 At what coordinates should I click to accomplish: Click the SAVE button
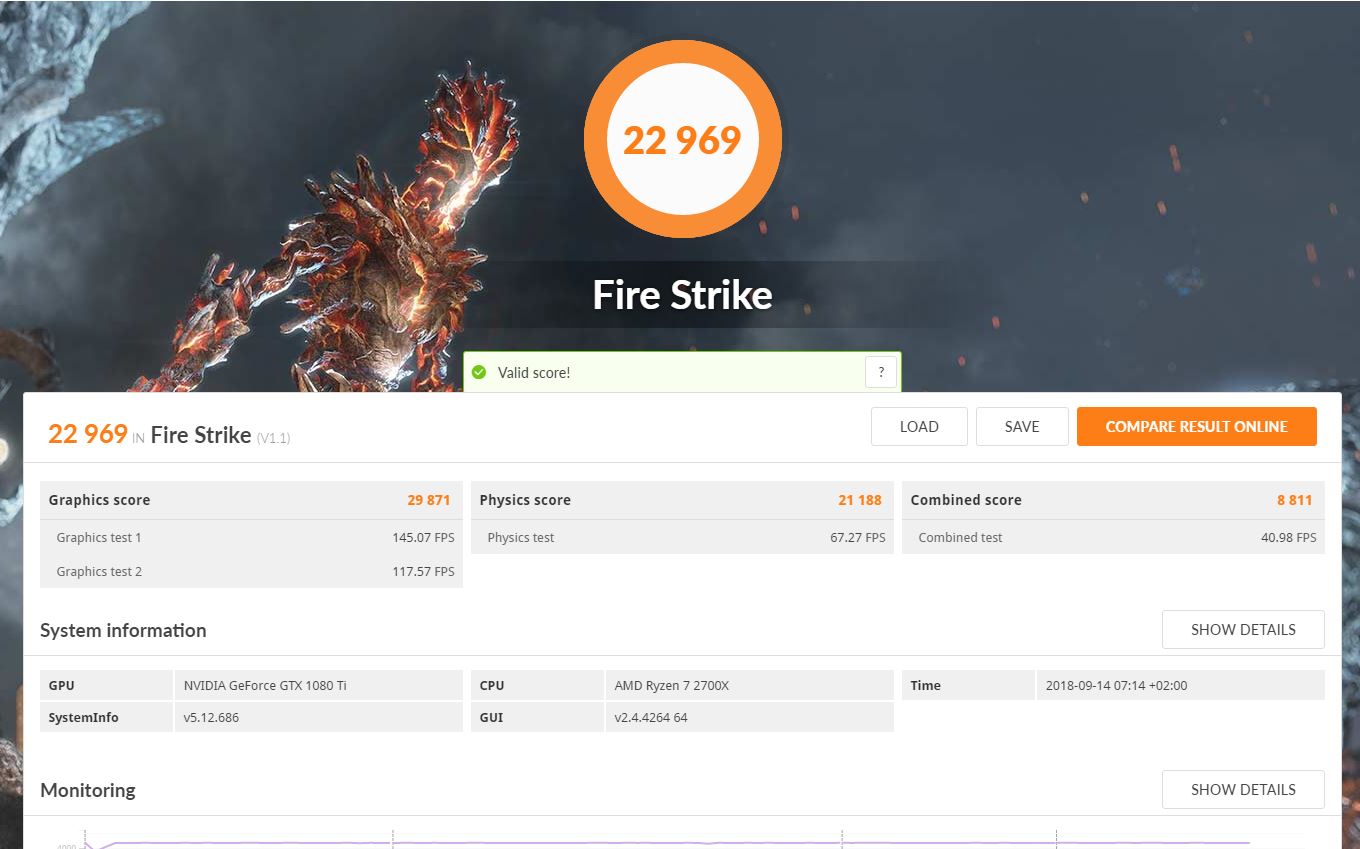click(1022, 426)
